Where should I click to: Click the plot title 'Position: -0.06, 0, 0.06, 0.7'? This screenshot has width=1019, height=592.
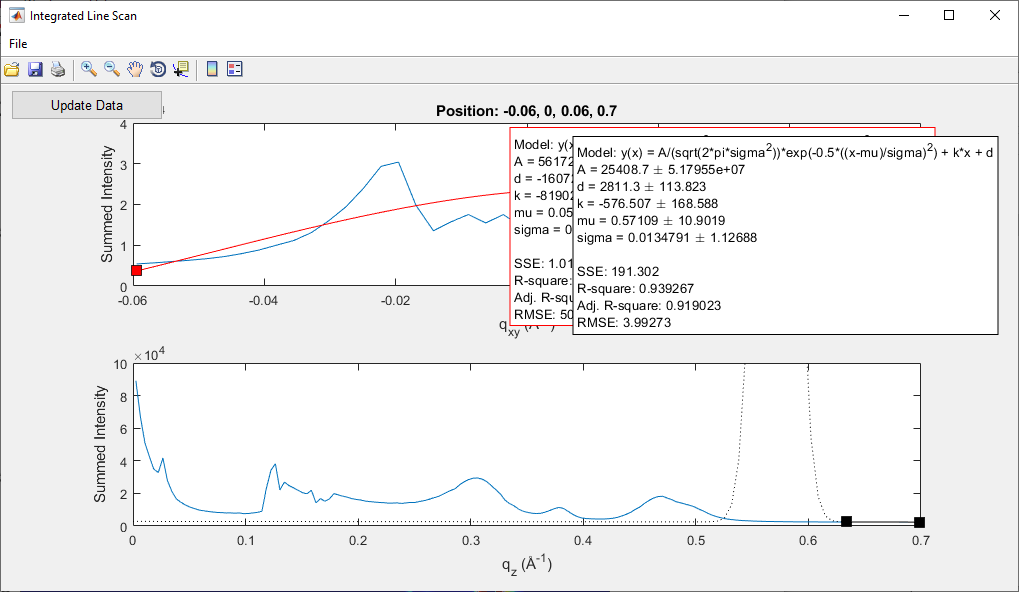[526, 111]
